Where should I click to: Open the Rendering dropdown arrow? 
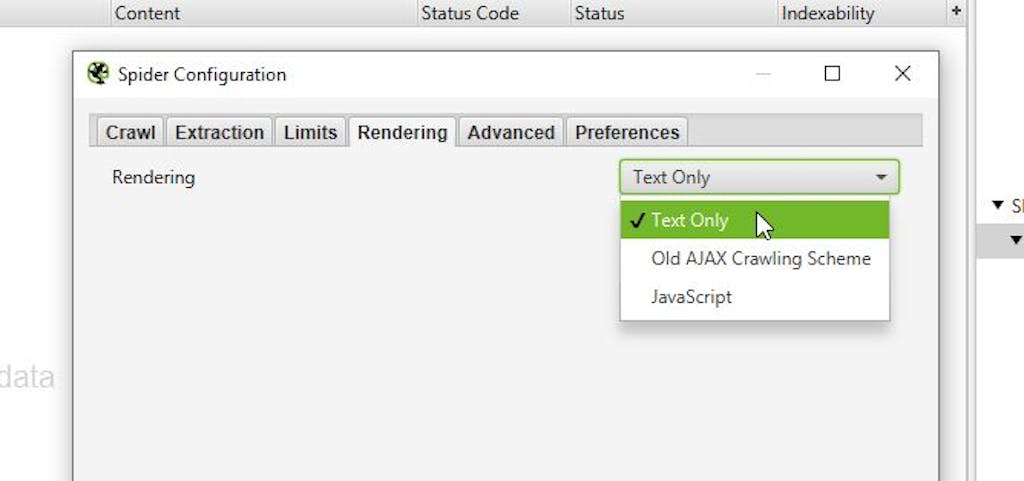coord(881,178)
